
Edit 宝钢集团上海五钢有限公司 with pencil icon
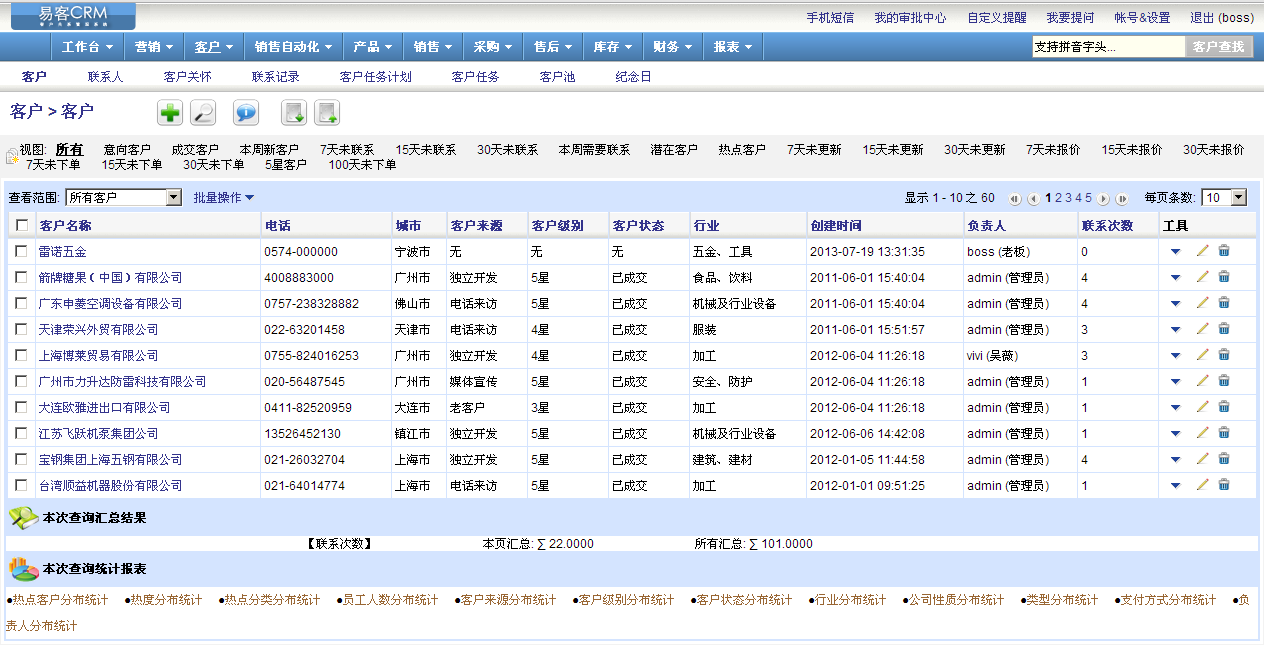point(1202,459)
